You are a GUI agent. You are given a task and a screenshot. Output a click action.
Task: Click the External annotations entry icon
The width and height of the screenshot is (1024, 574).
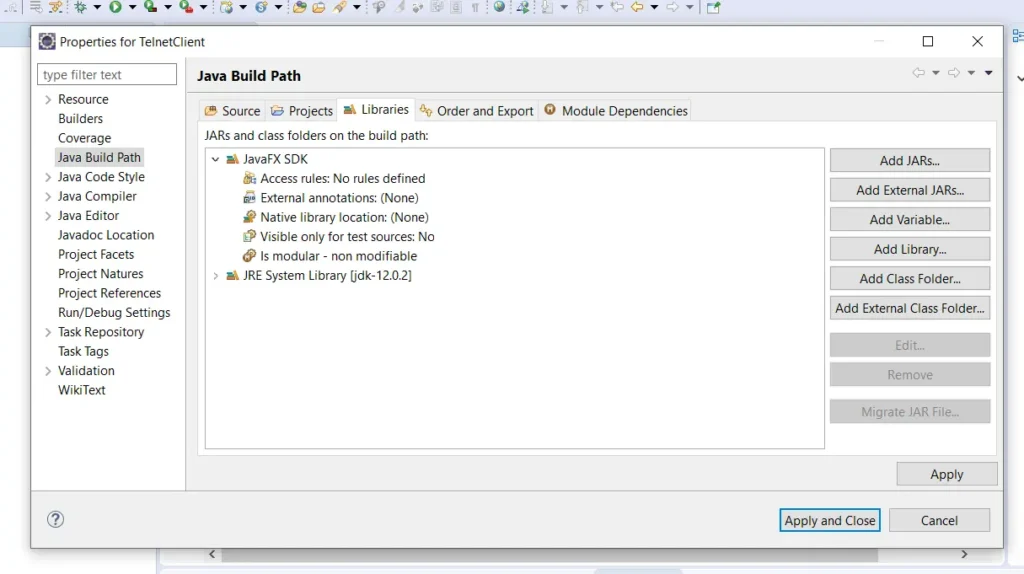[250, 198]
